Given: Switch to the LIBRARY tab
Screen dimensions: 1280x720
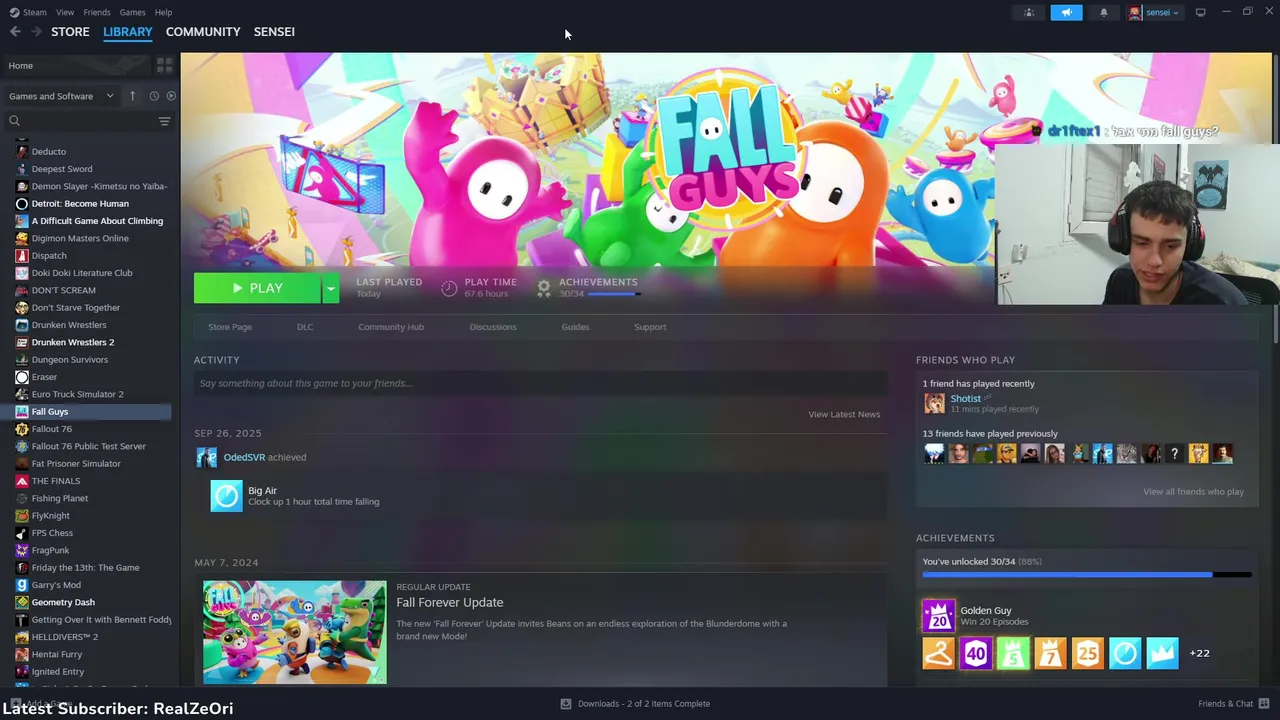Looking at the screenshot, I should pos(128,32).
